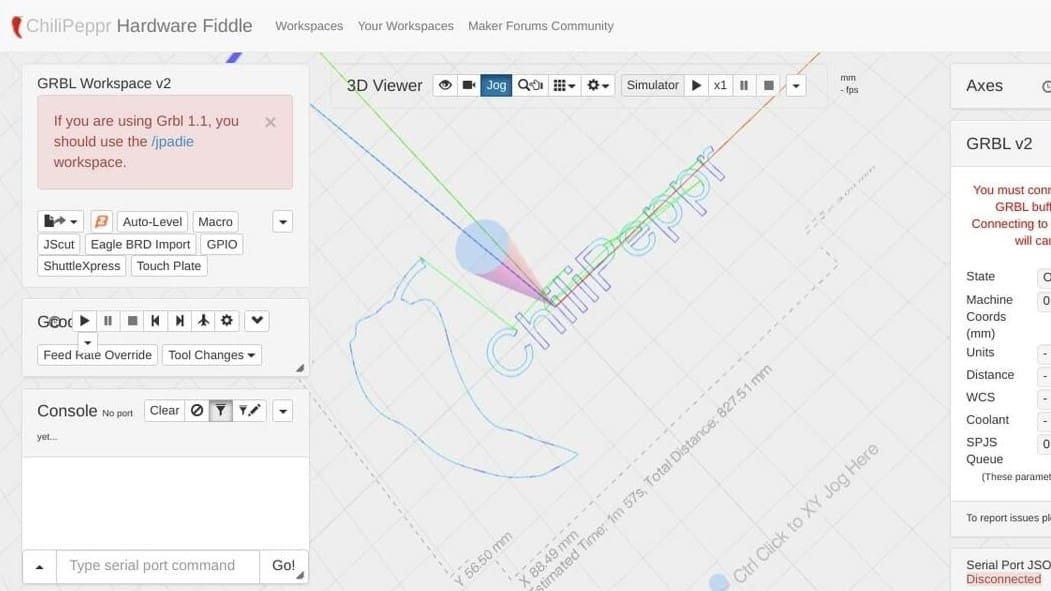Viewport: 1051px width, 591px height.
Task: Focus the serial port command field
Action: click(x=158, y=566)
